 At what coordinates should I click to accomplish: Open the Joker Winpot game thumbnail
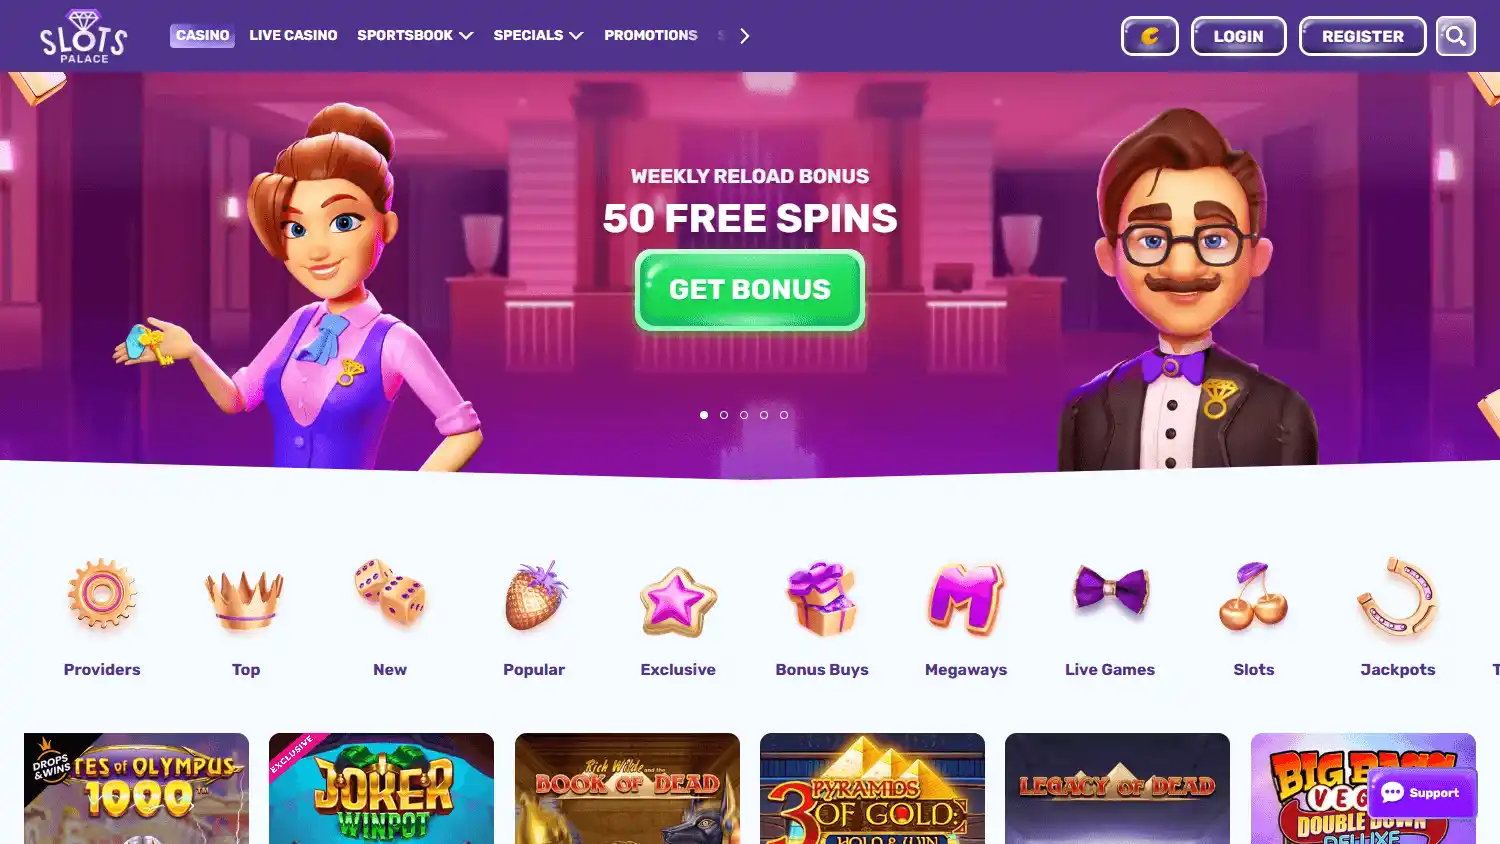[x=381, y=788]
